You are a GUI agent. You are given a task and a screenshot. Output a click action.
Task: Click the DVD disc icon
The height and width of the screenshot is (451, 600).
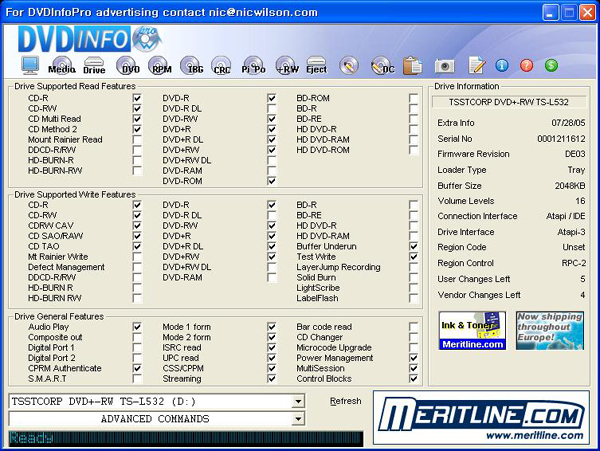pyautogui.click(x=128, y=65)
